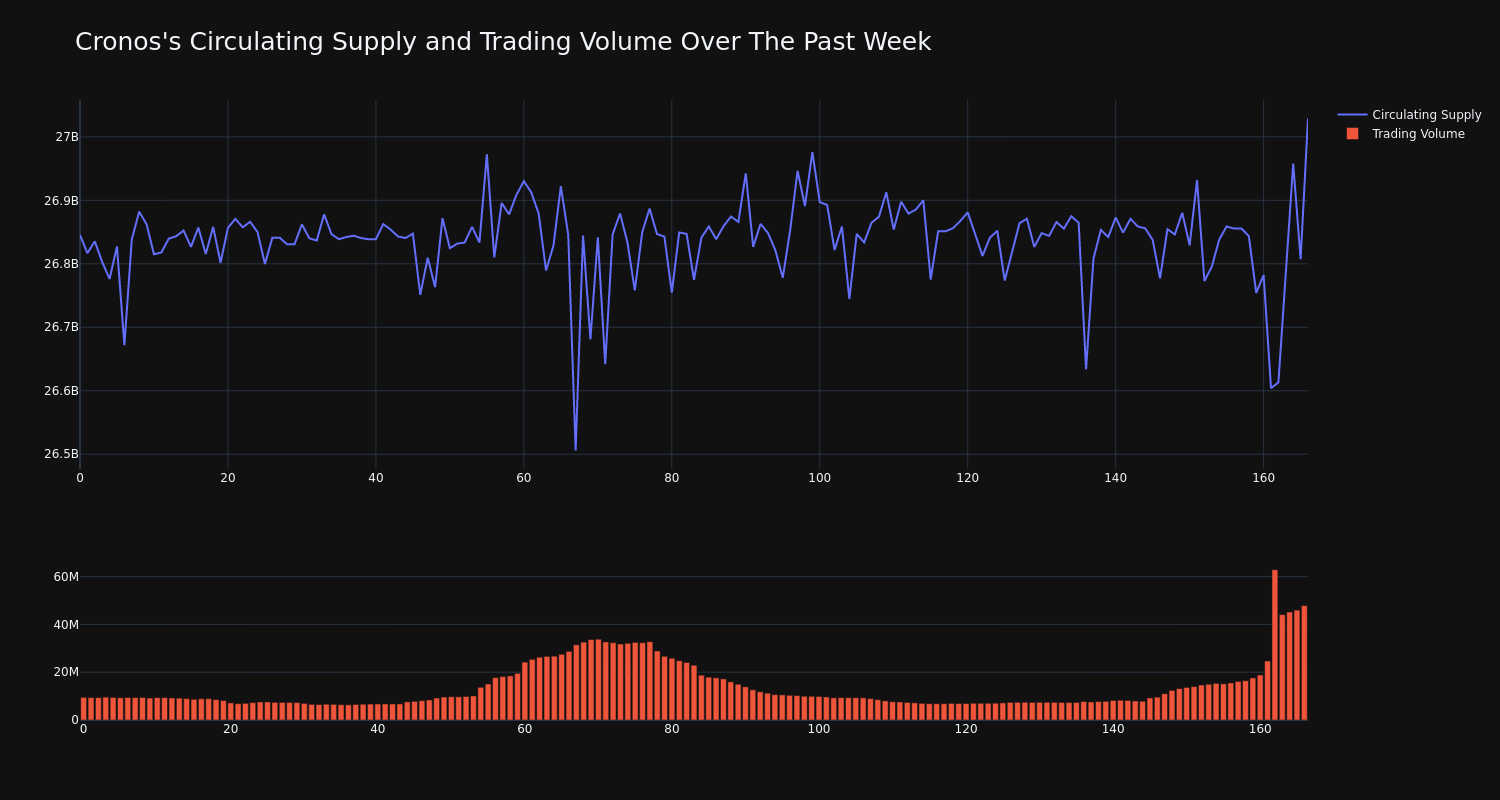Click the 26.9B y-axis label
Image resolution: width=1500 pixels, height=800 pixels.
[61, 201]
